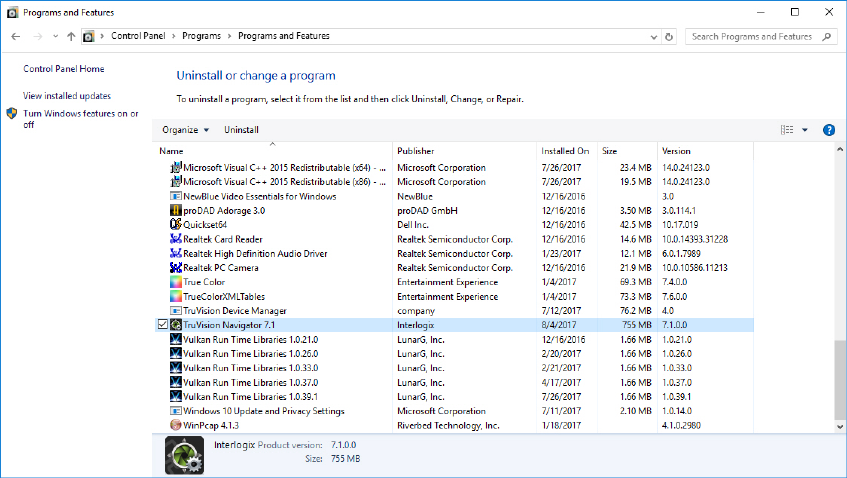Expand the chevron after Control Panel breadcrumb

point(174,36)
